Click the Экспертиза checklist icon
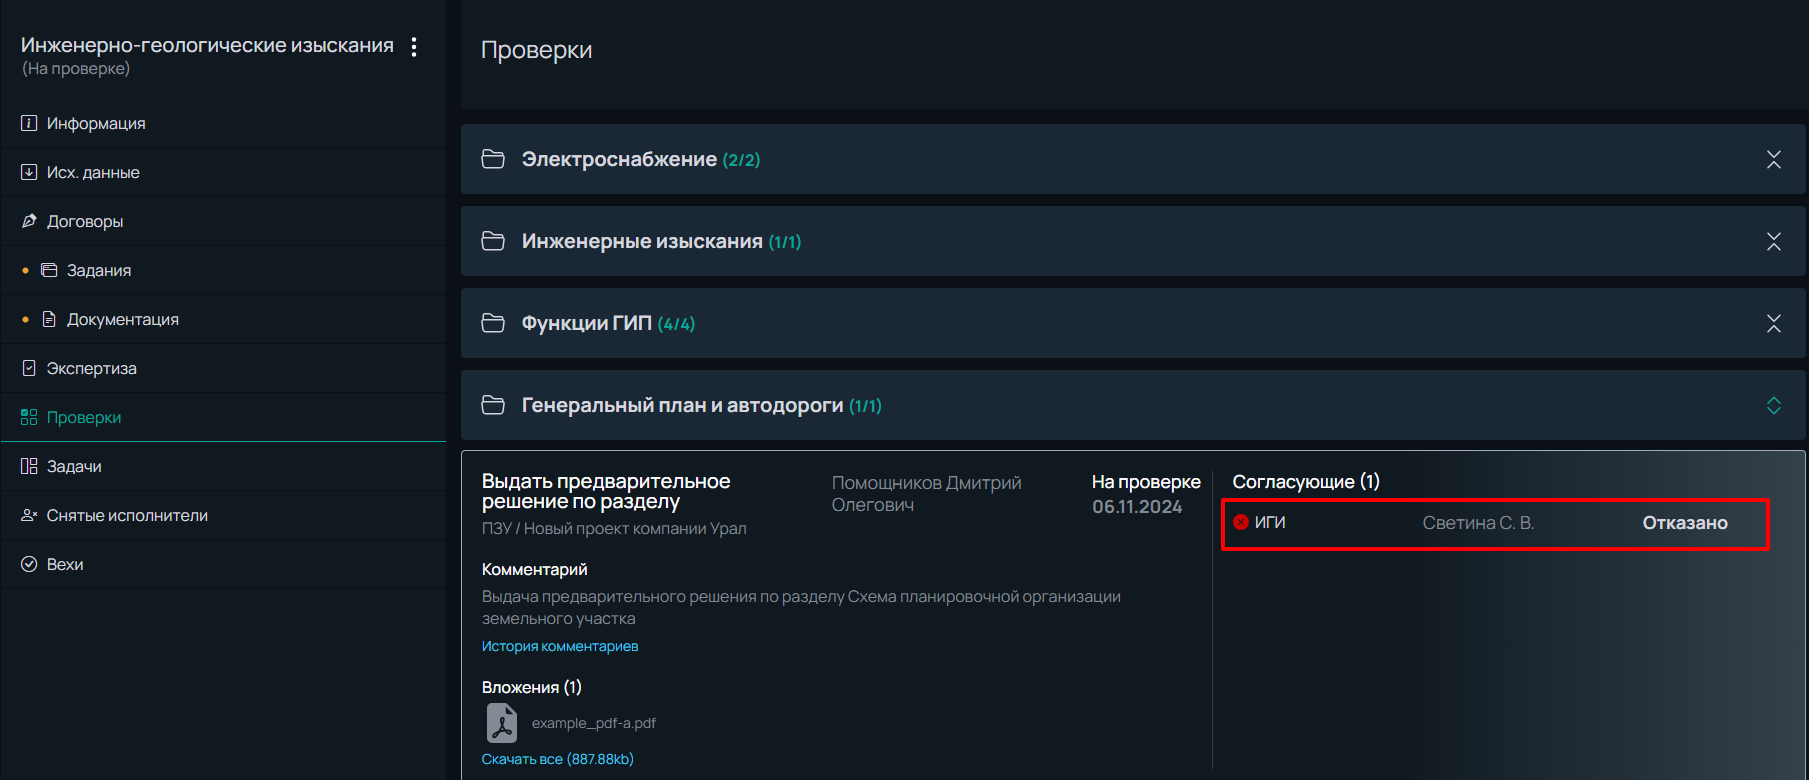The width and height of the screenshot is (1809, 780). tap(29, 368)
